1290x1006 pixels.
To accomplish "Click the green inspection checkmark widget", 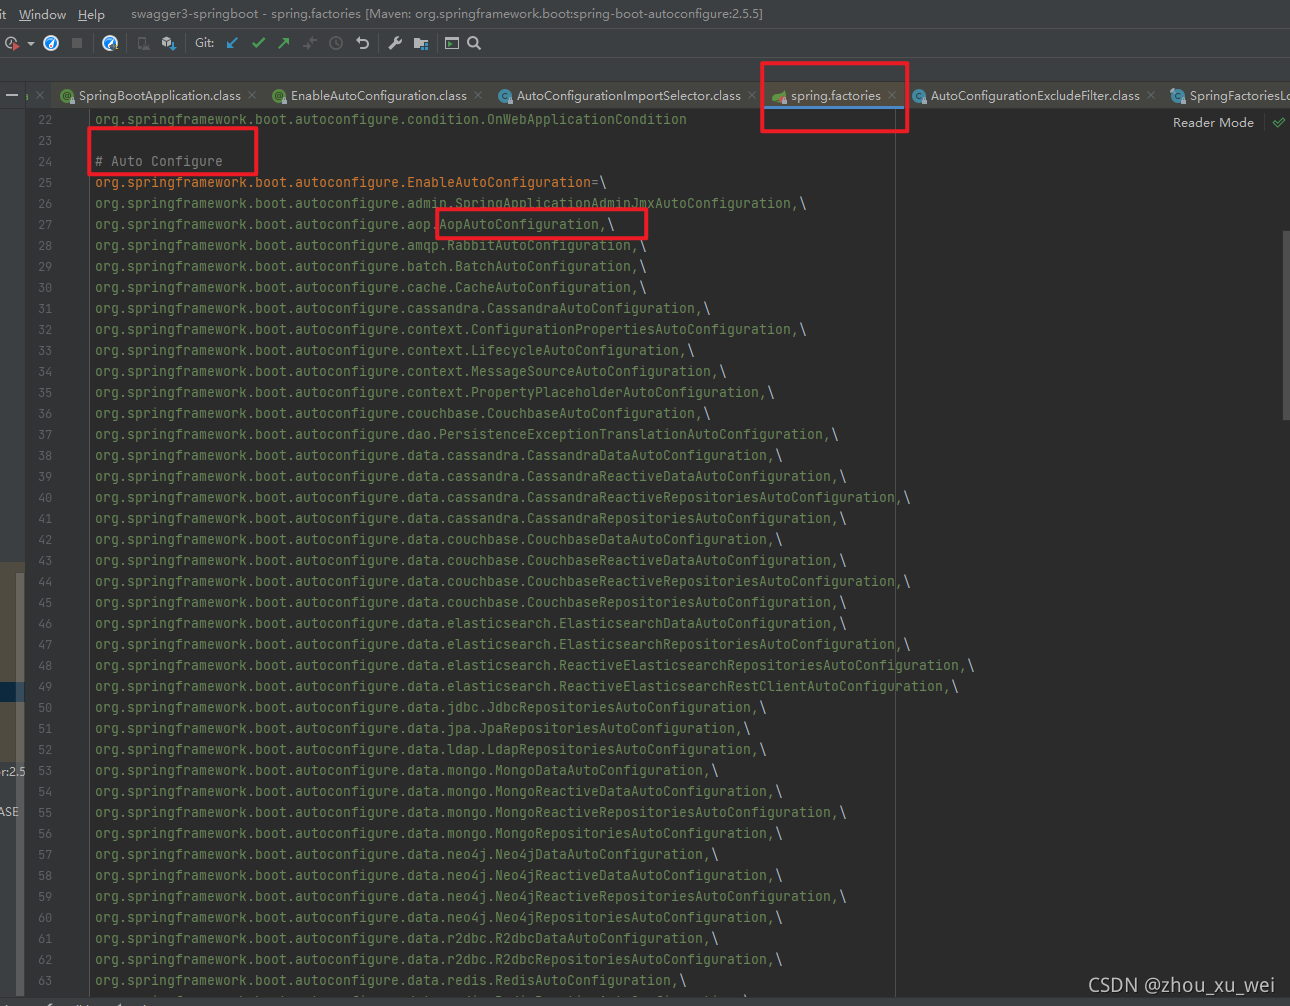I will pos(1278,123).
